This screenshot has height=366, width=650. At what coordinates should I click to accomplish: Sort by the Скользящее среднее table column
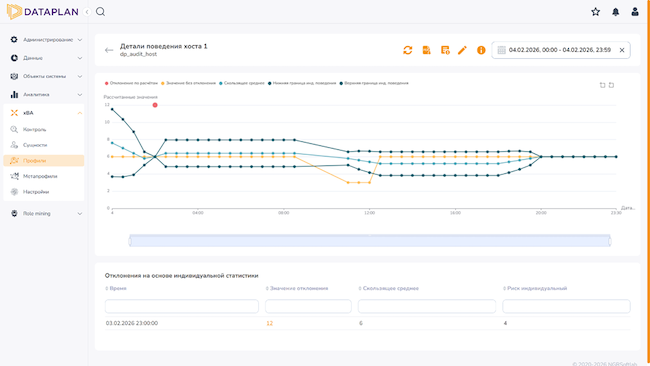pos(389,288)
